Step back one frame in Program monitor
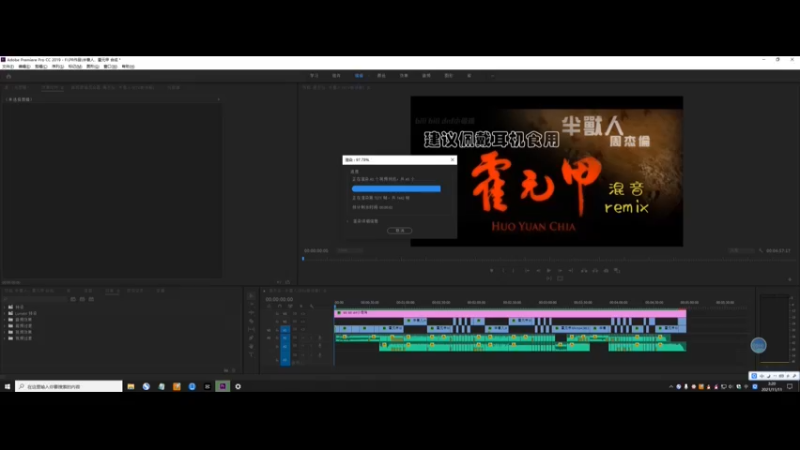Viewport: 800px width, 450px height. [x=538, y=270]
